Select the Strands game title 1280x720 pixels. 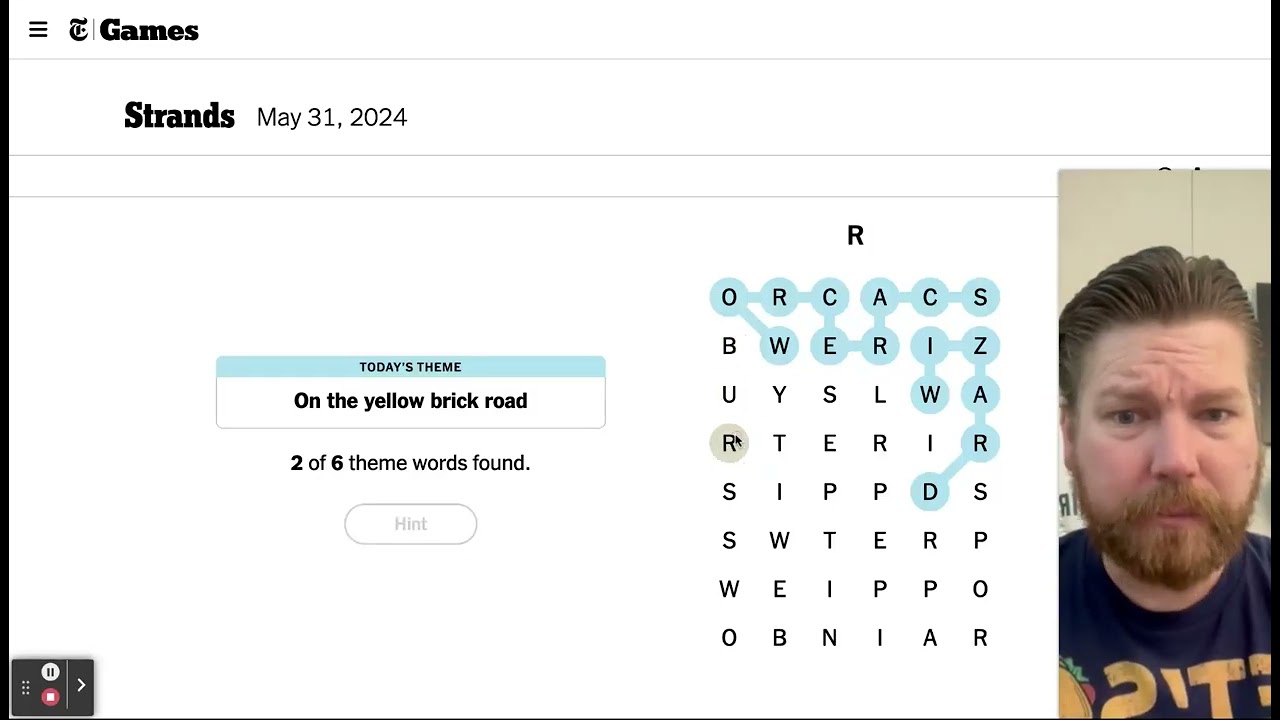[179, 116]
